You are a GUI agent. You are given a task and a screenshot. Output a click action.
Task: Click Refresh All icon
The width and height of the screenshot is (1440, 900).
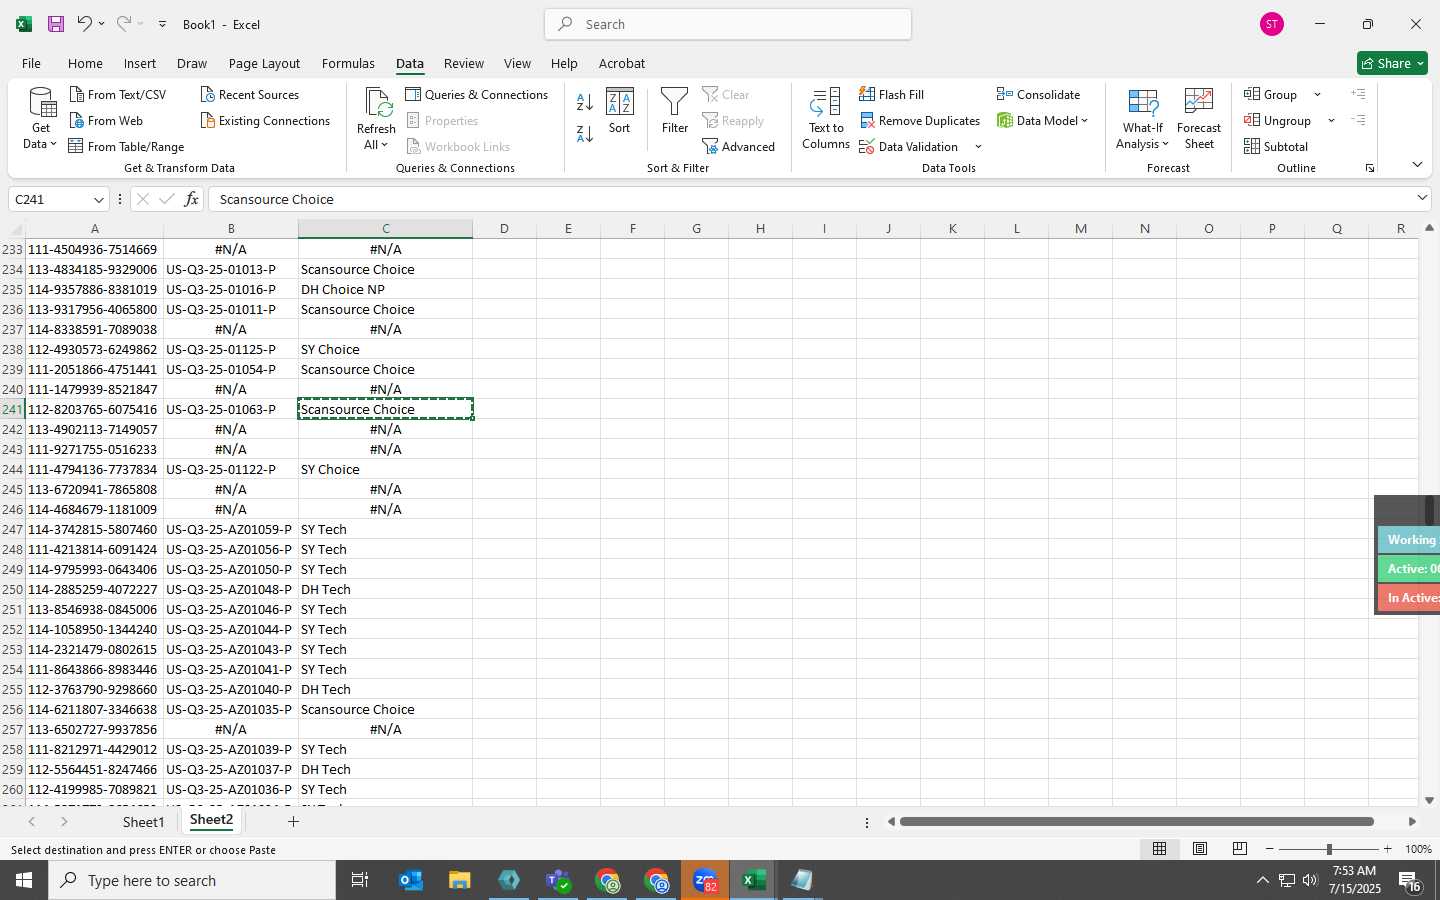tap(377, 119)
